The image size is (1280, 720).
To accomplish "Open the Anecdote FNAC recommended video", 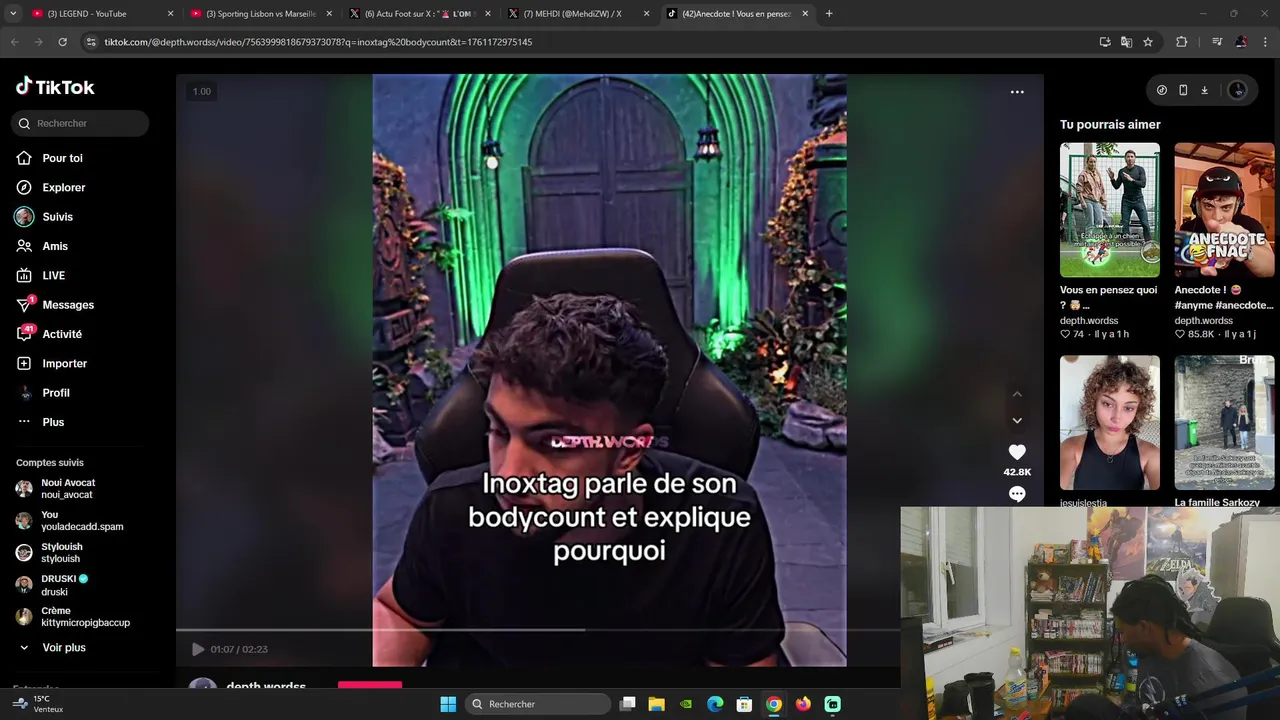I will click(x=1224, y=210).
